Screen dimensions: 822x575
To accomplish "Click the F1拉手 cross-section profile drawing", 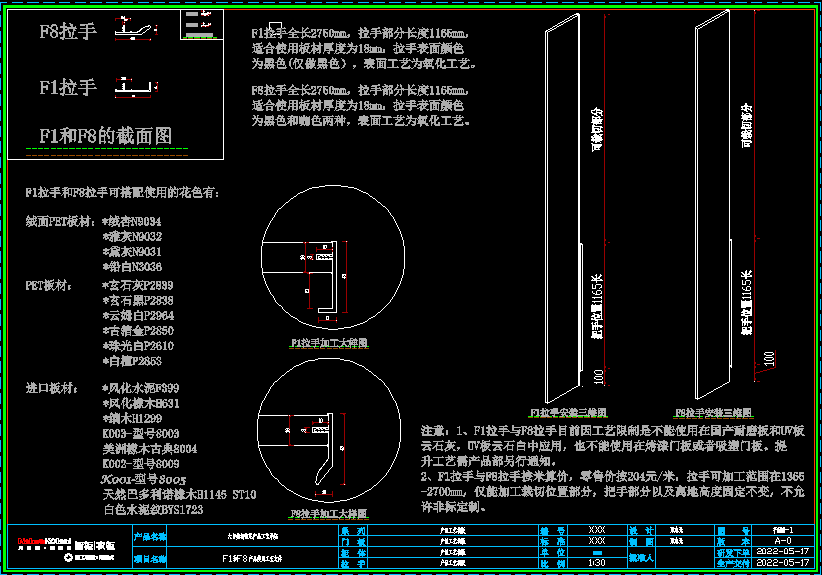I will 137,89.
